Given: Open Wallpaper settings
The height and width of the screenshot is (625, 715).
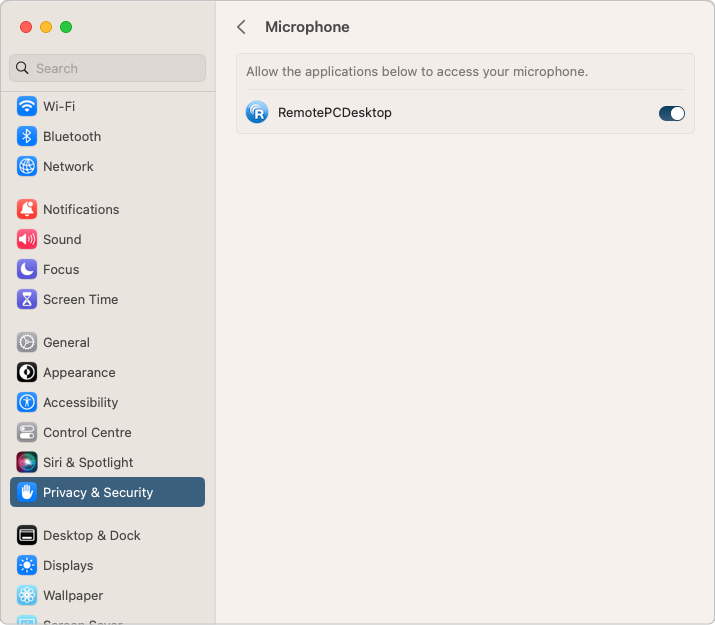Looking at the screenshot, I should 73,595.
